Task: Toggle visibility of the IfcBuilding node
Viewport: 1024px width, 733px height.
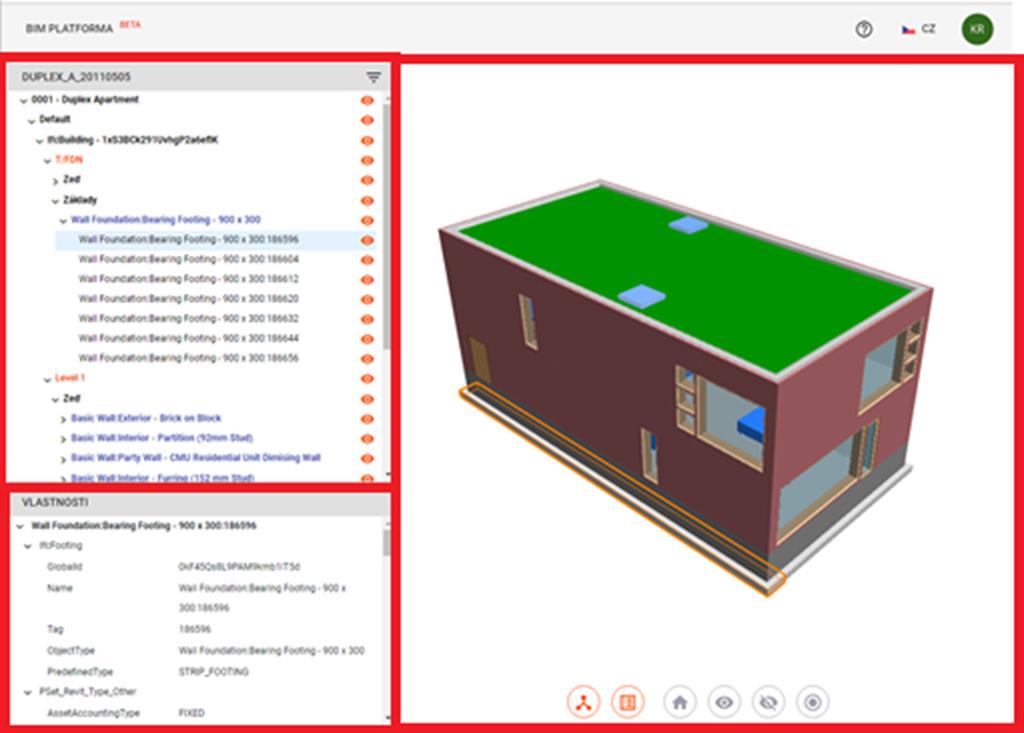Action: (368, 140)
